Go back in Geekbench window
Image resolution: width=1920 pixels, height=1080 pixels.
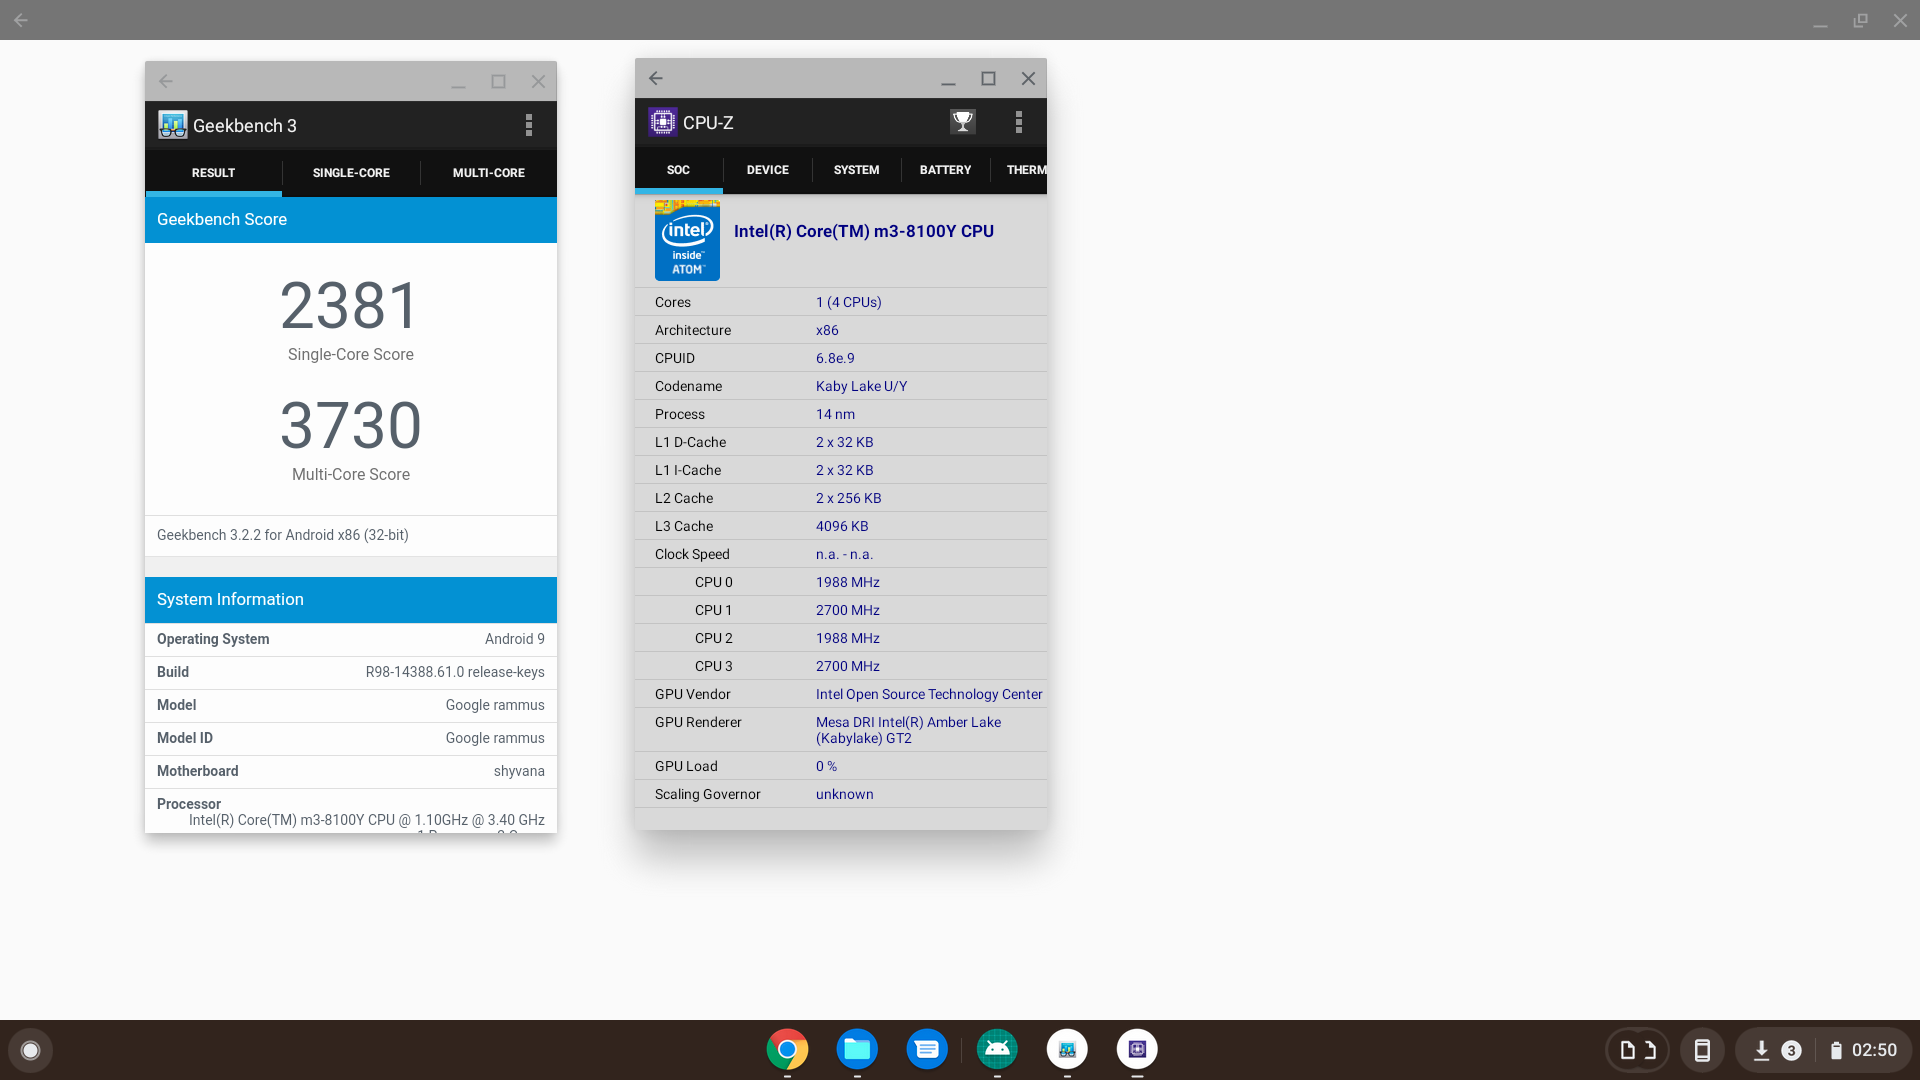click(166, 81)
